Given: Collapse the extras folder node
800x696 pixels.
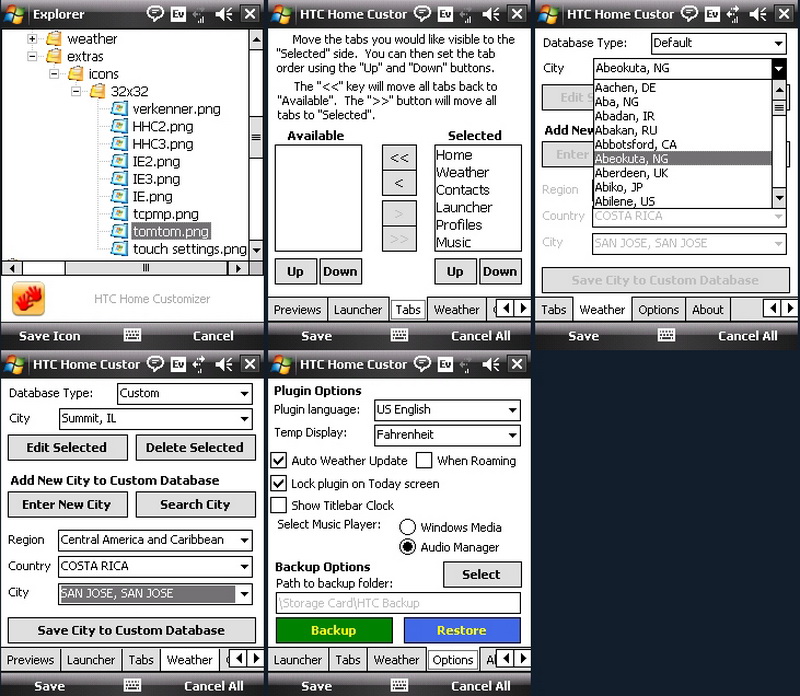Looking at the screenshot, I should [32, 56].
